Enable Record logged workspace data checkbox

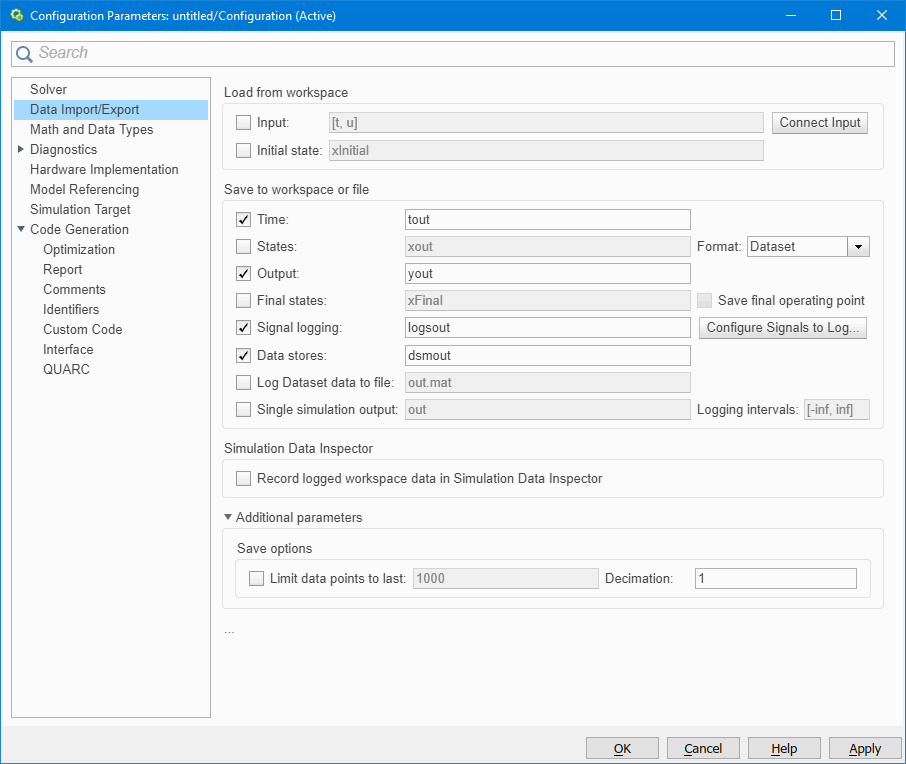click(x=243, y=479)
